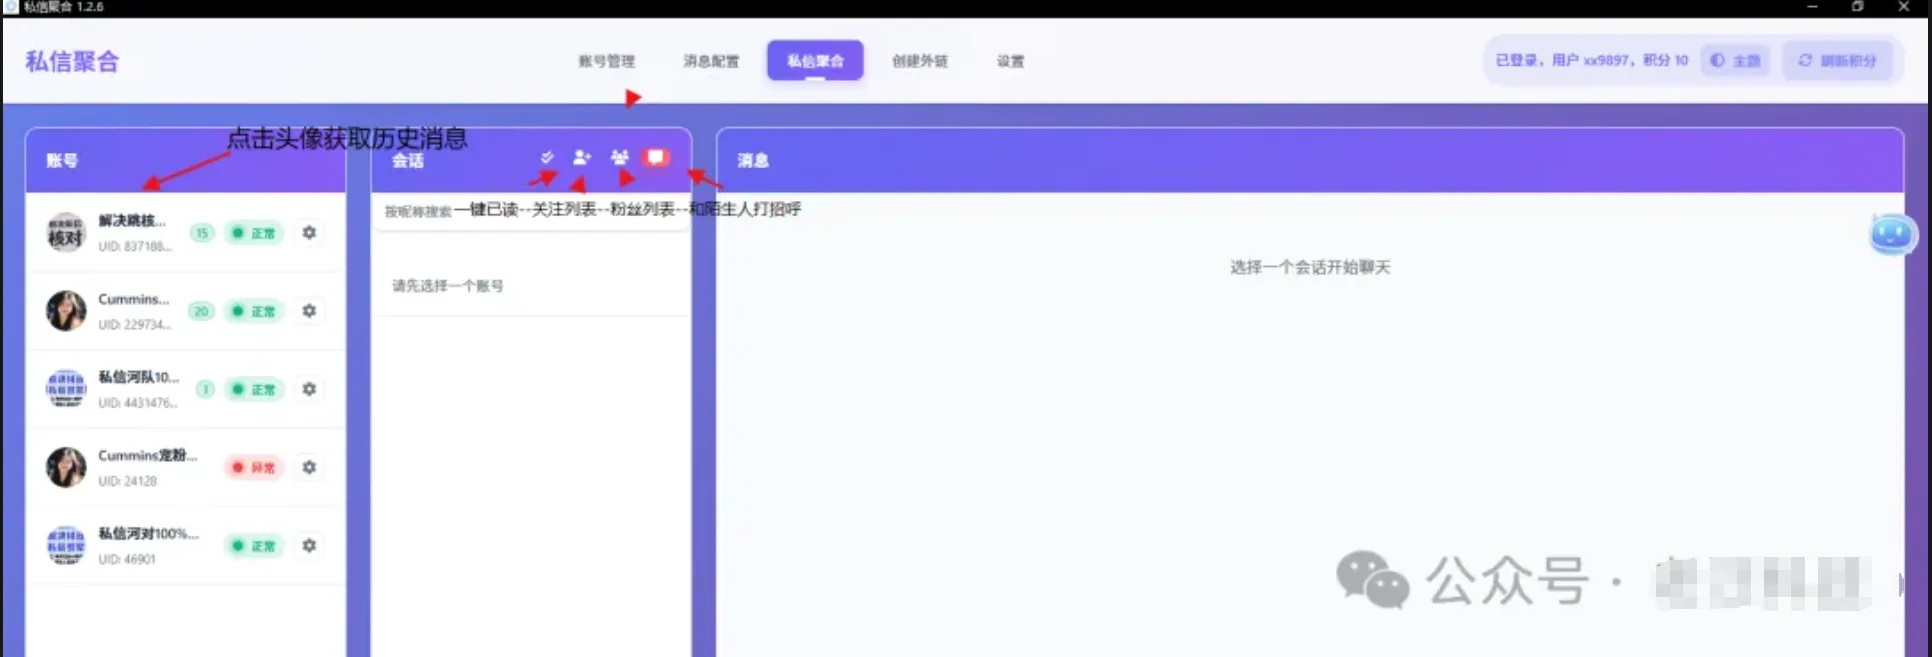Open the fans list group icon (粉丝列表)

pyautogui.click(x=620, y=157)
